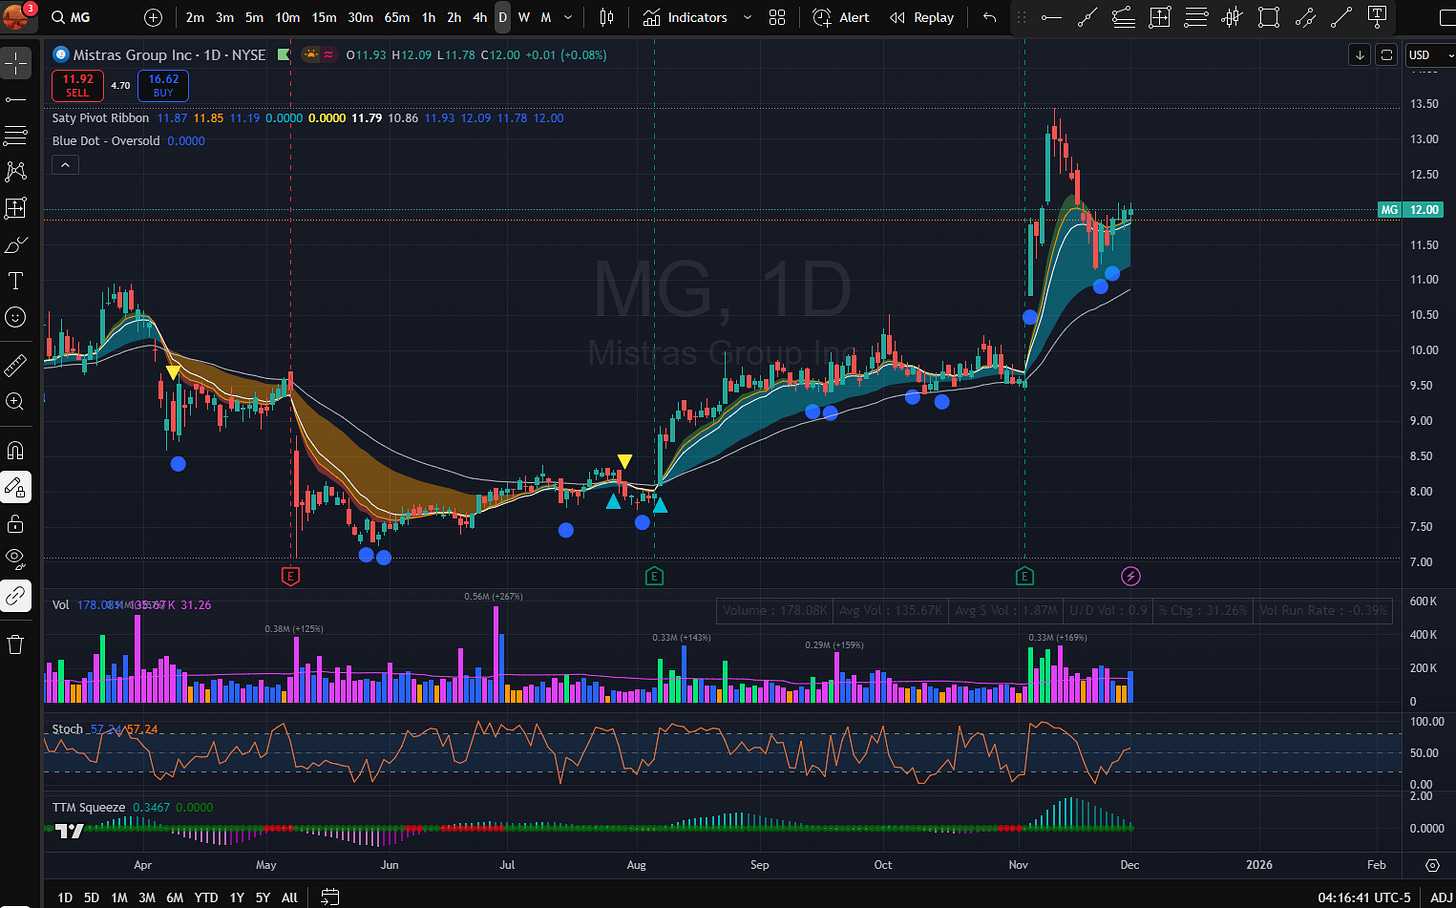Click the 16.62 BUY button
Screen dimensions: 1456x908
pos(163,86)
